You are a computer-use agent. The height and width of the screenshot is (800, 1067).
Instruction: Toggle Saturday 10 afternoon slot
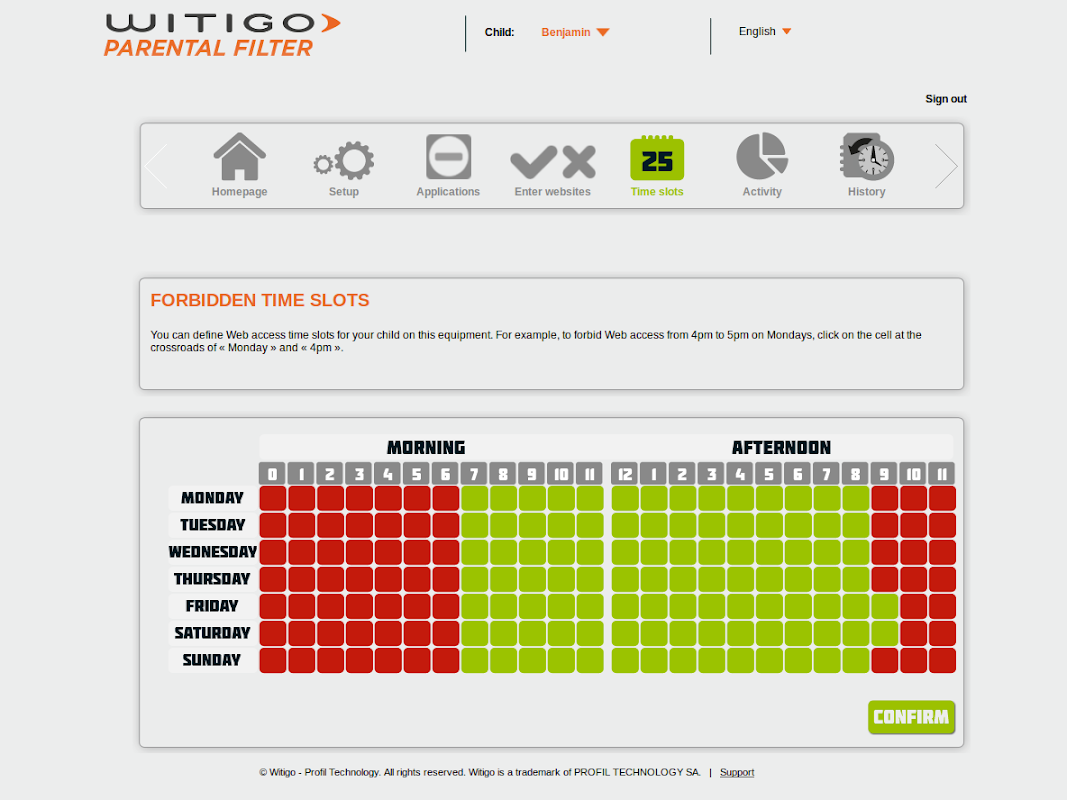pyautogui.click(x=913, y=633)
